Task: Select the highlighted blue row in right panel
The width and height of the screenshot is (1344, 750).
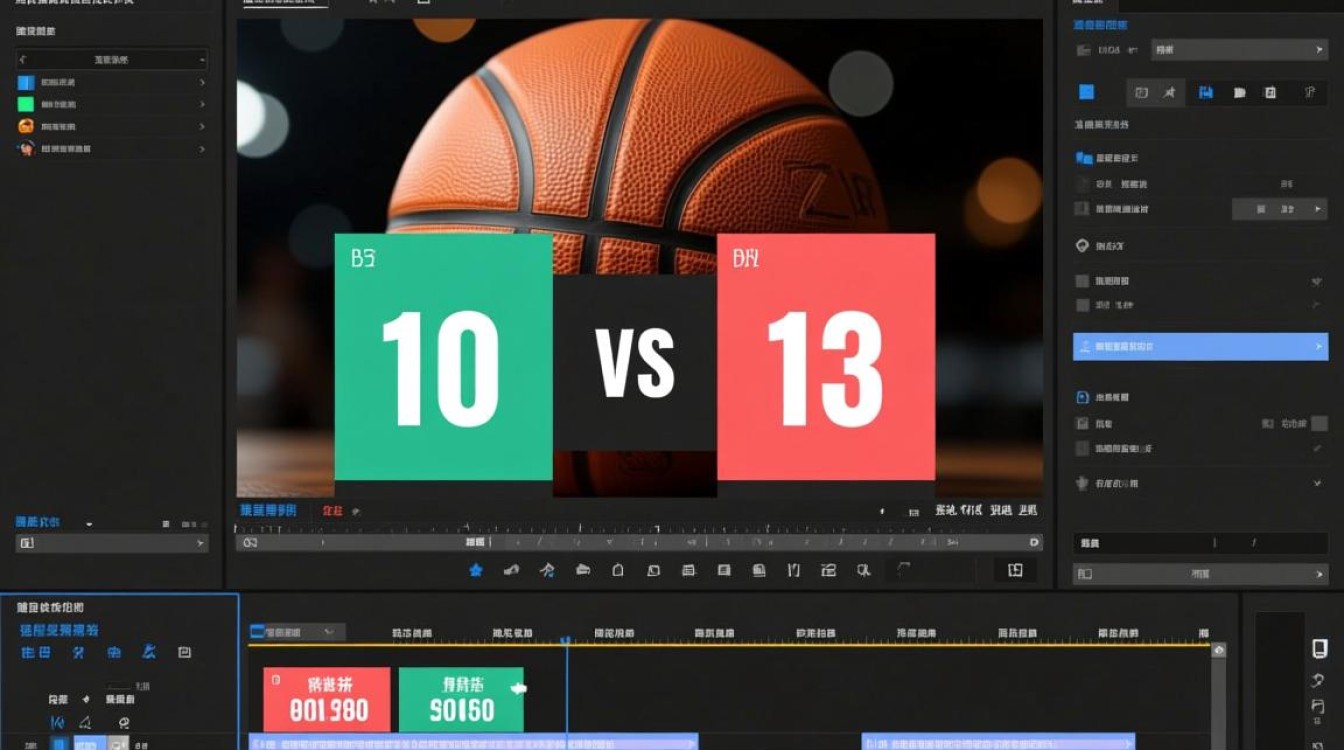Action: (1200, 346)
